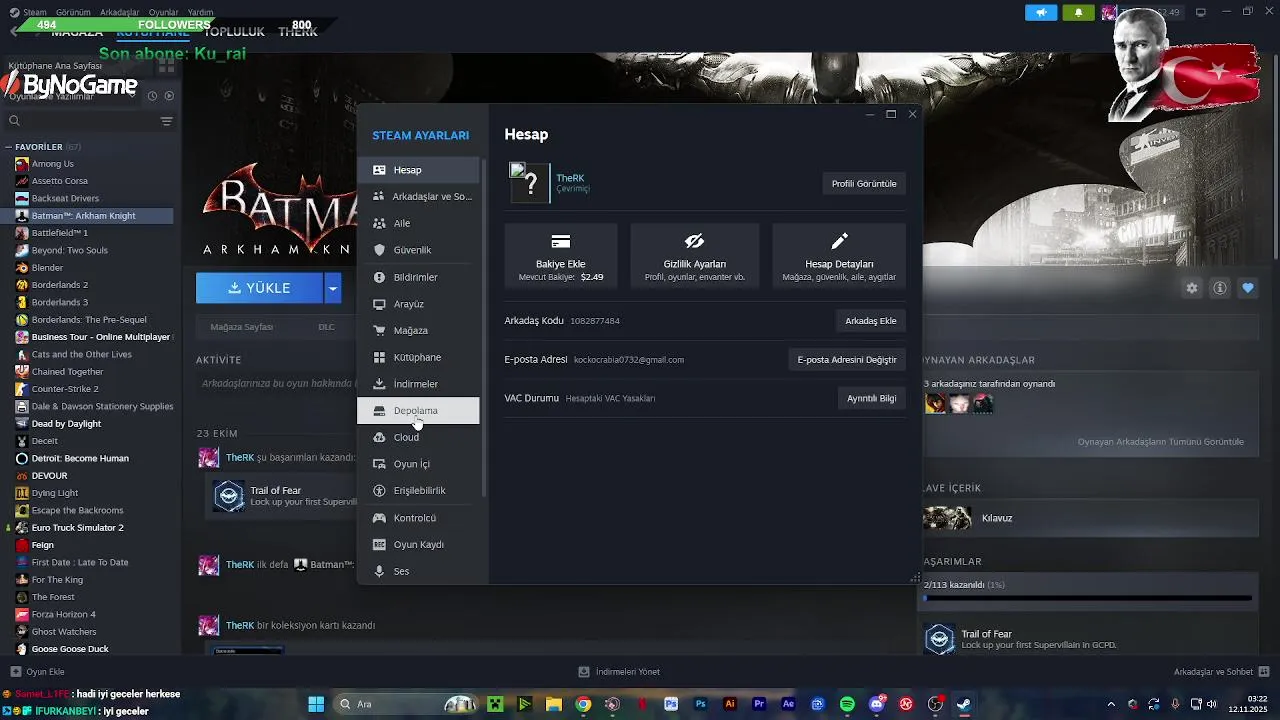This screenshot has height=720, width=1280.
Task: Open Windows Start button
Action: click(x=316, y=704)
